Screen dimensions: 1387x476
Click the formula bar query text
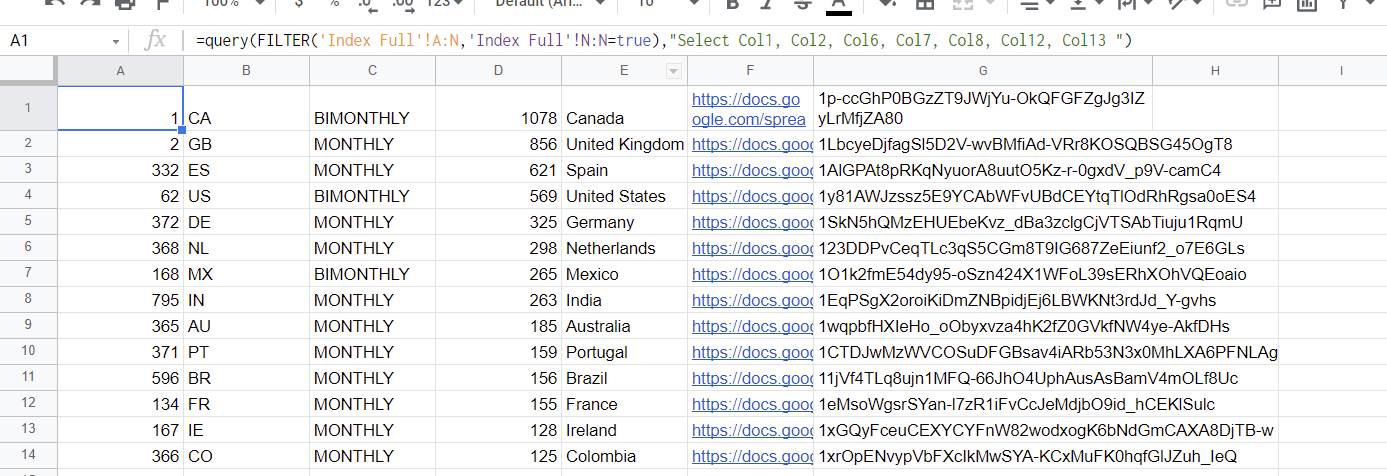(663, 41)
